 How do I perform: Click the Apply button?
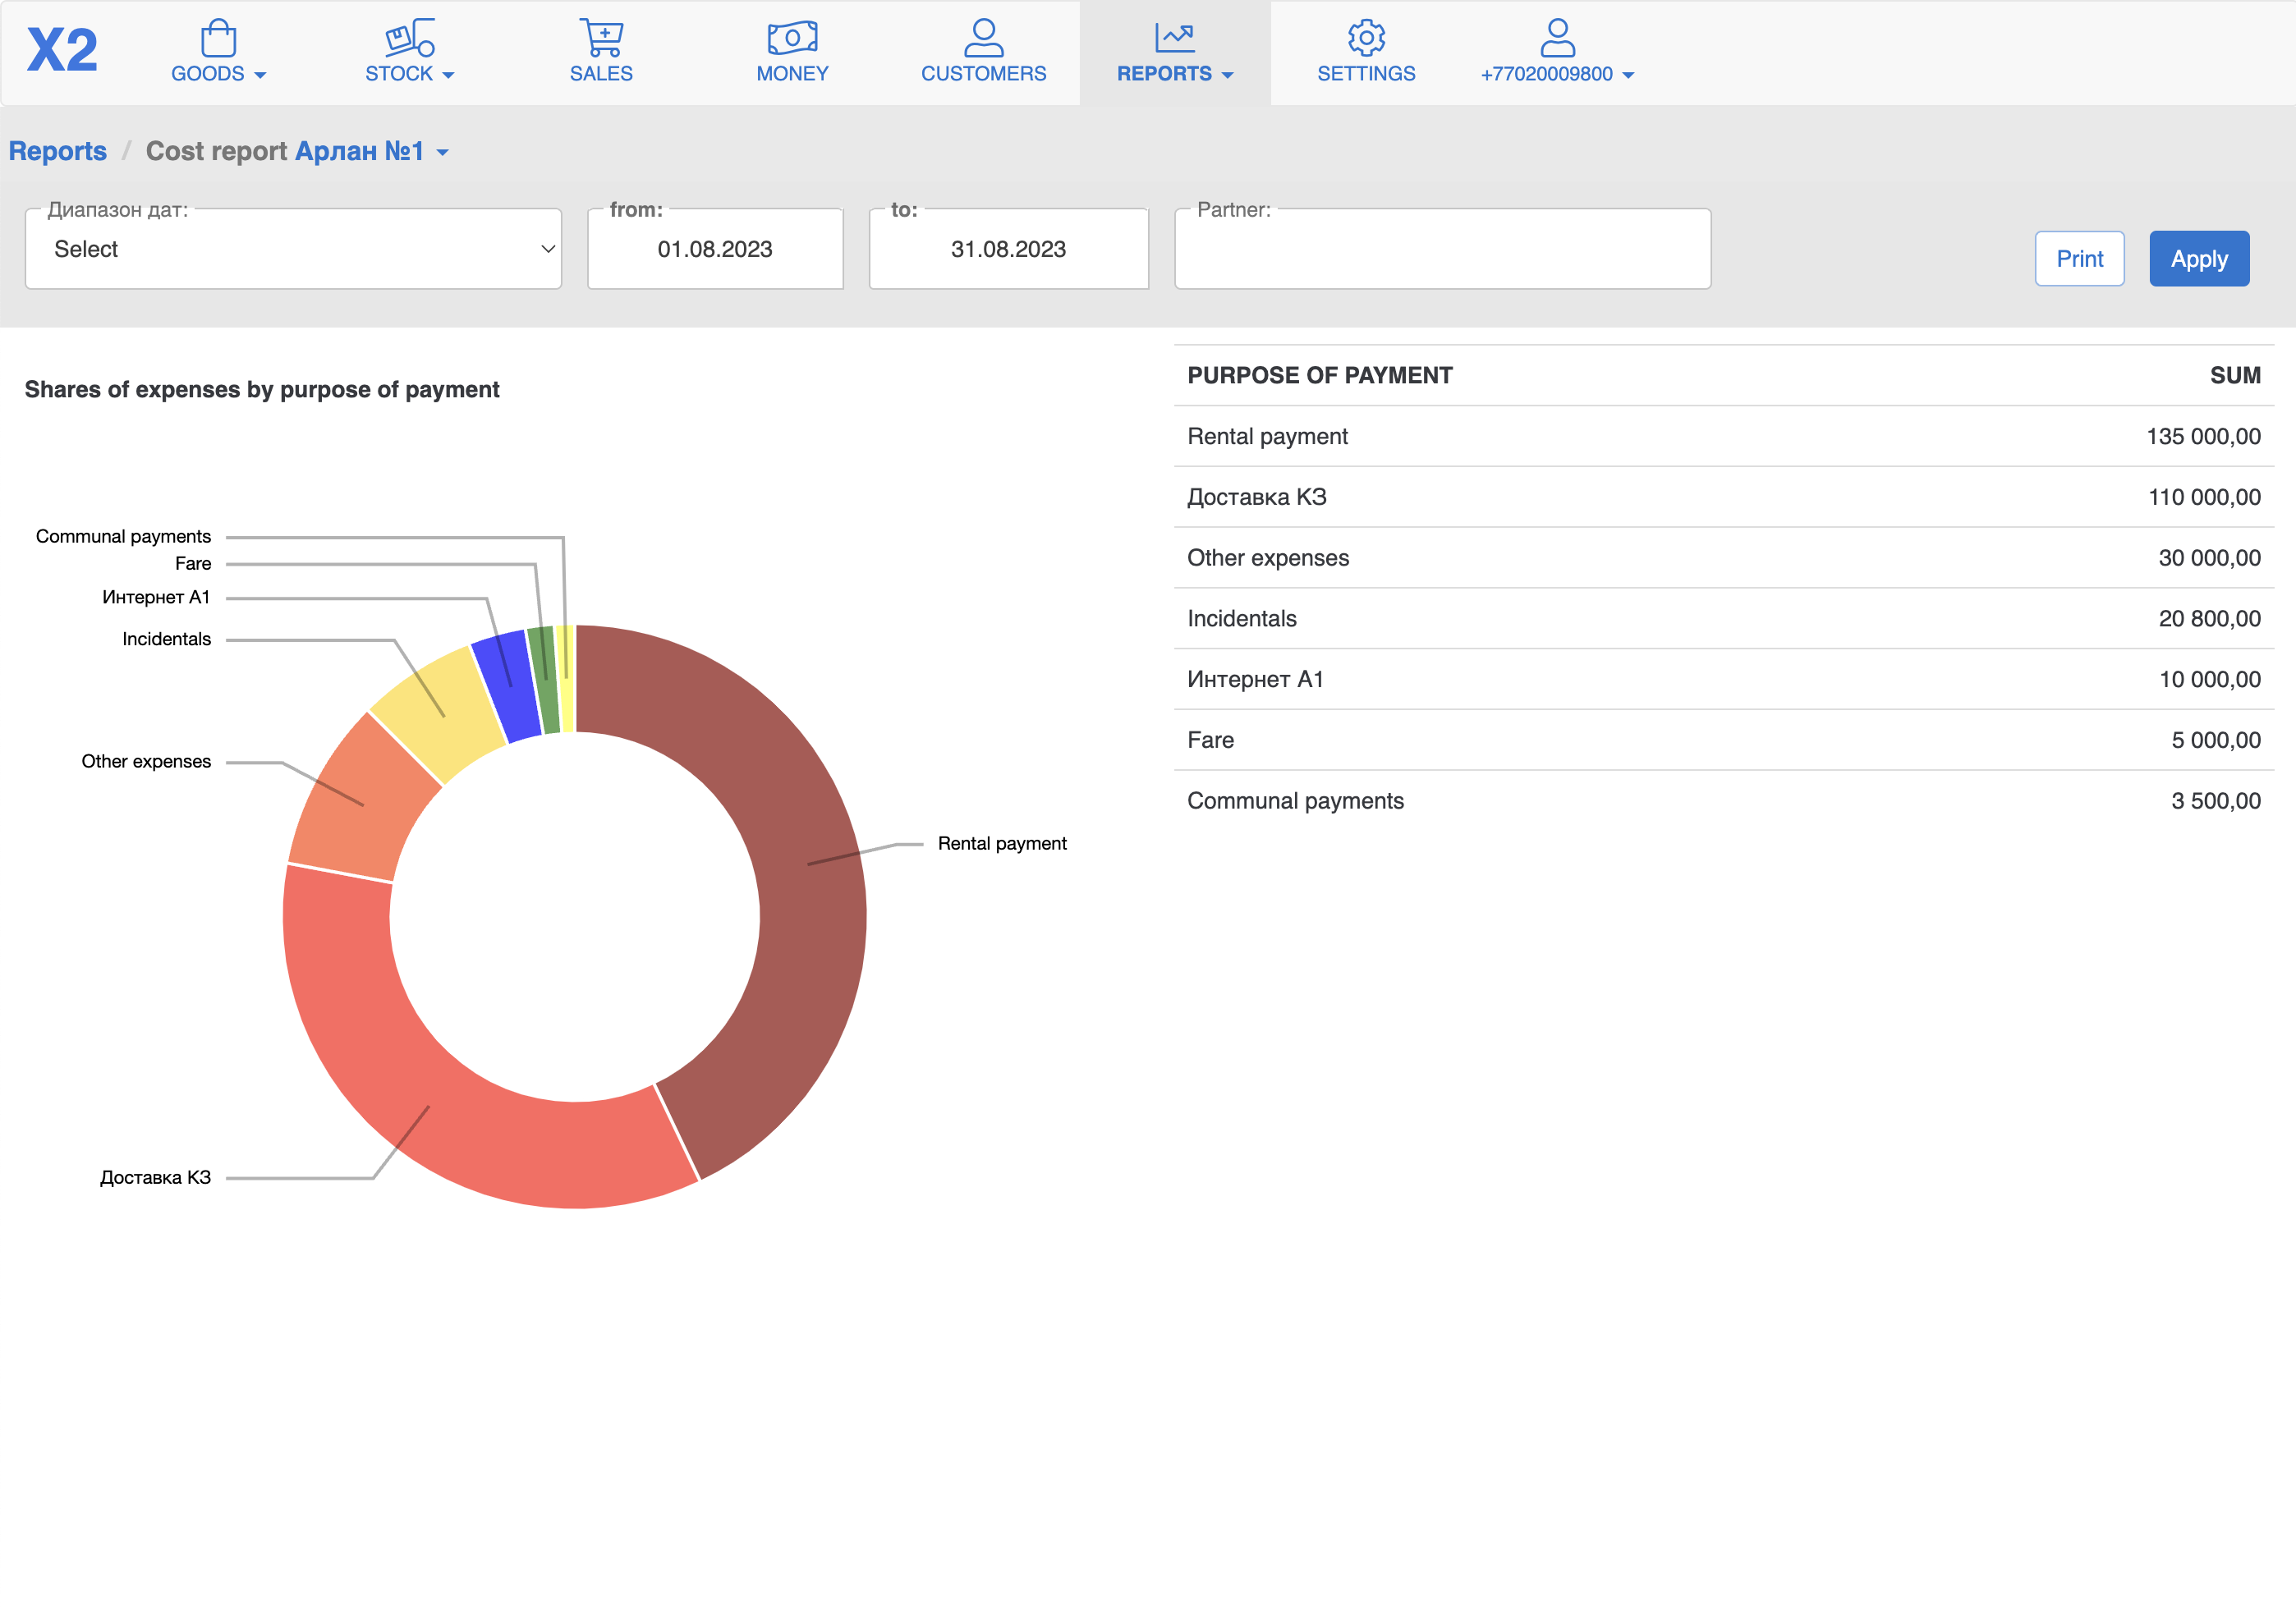(2198, 259)
